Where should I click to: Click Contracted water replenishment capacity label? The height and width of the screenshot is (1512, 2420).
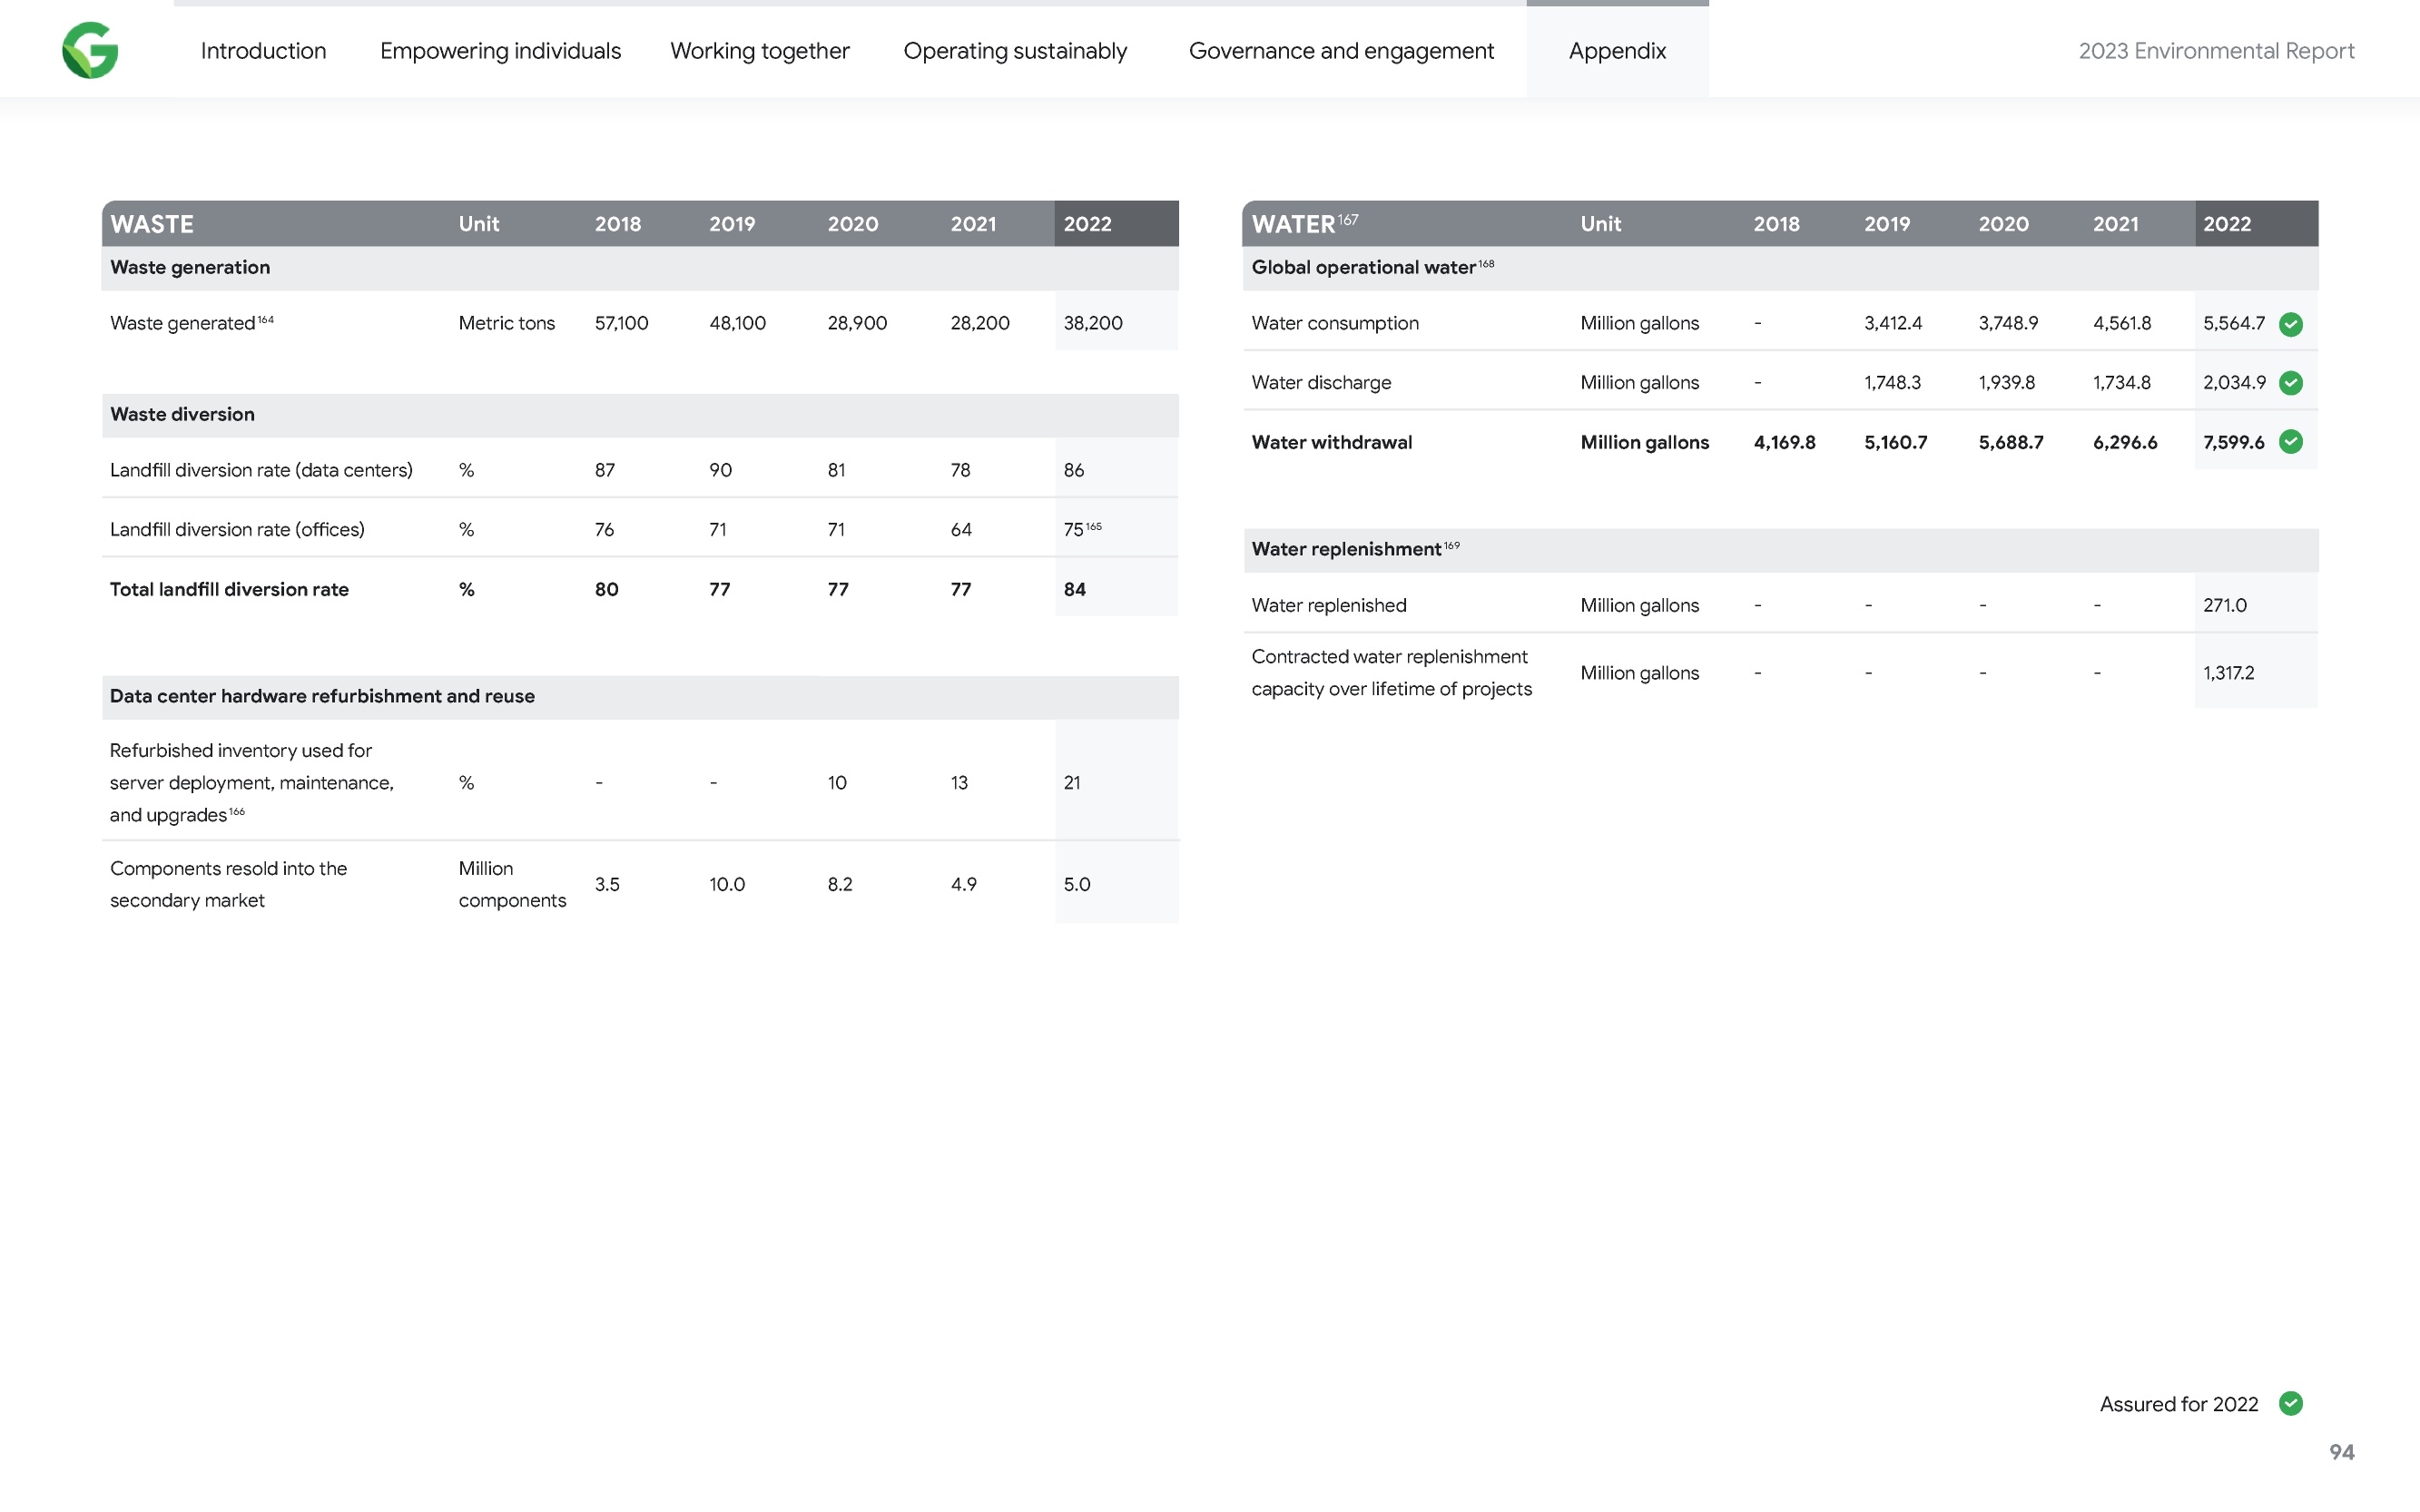coord(1391,672)
